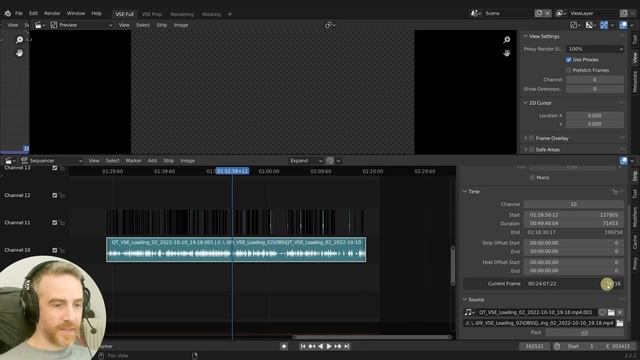
Task: Collapse the Source panel
Action: [464, 300]
